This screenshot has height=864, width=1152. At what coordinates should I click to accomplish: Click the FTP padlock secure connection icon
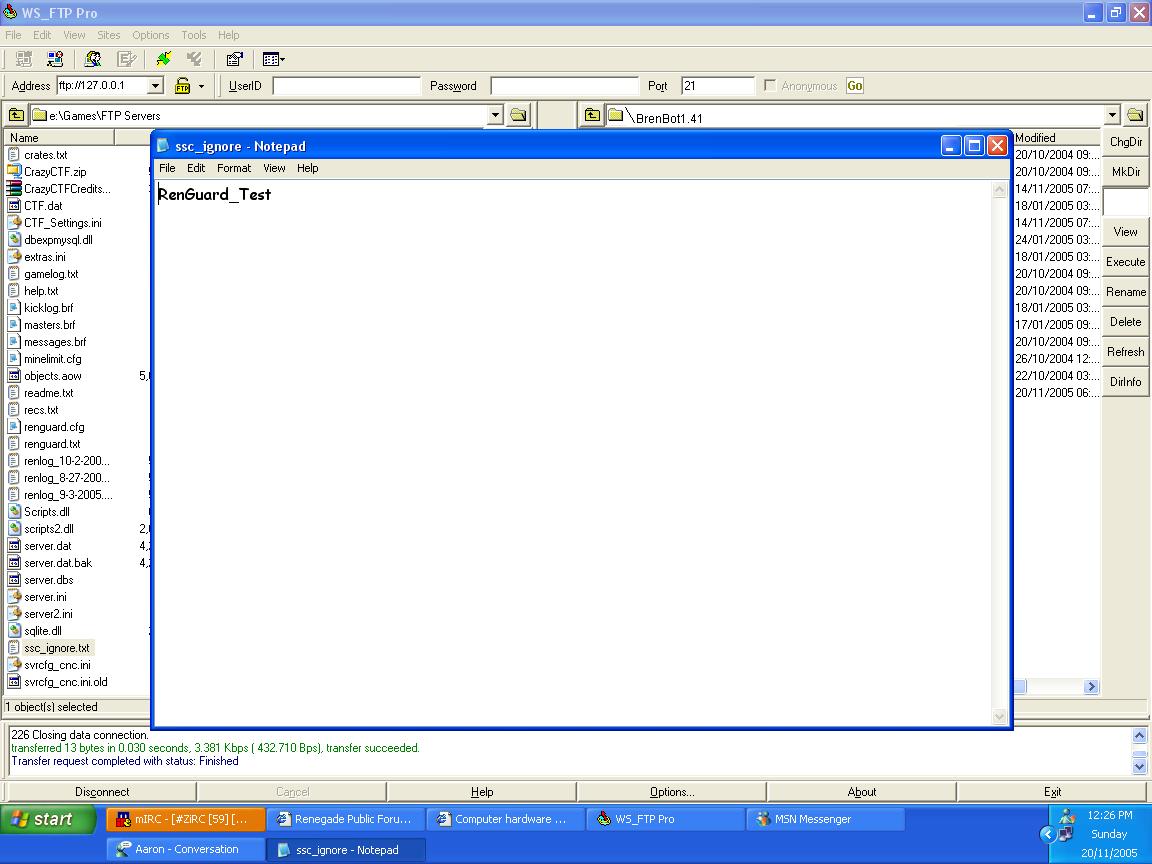click(182, 86)
